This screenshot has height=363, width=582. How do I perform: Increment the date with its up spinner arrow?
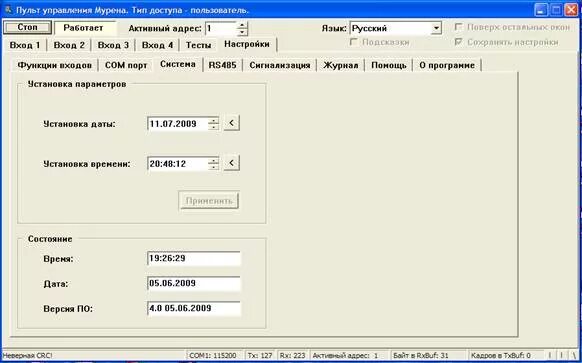click(x=213, y=120)
